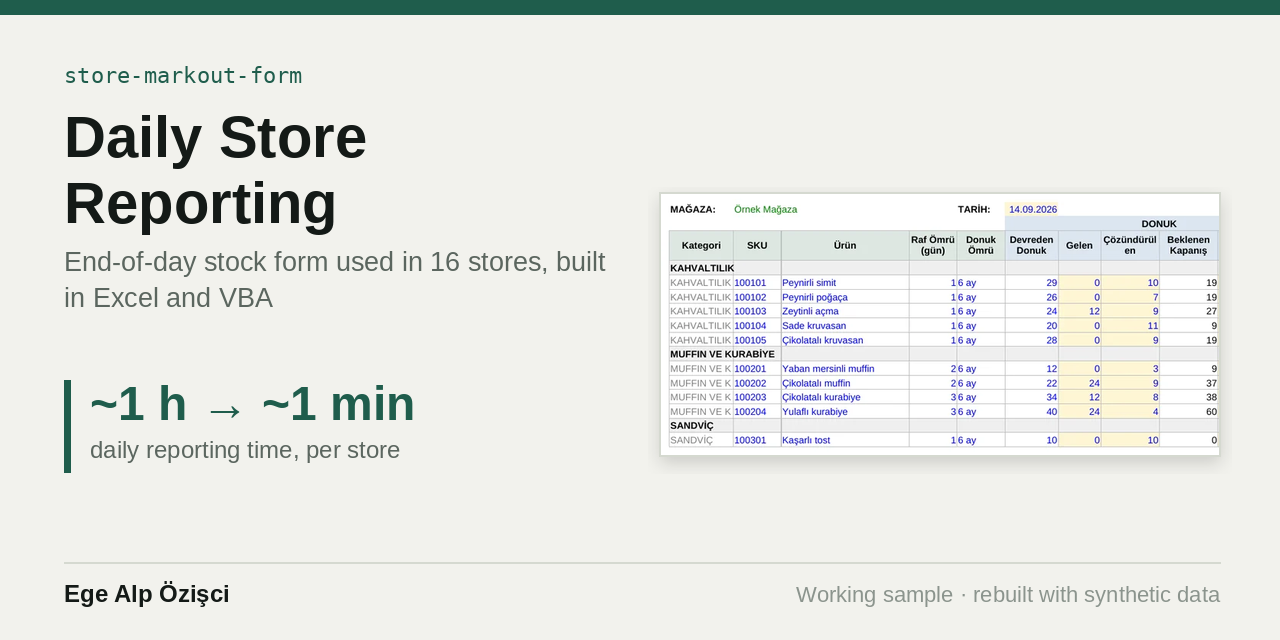This screenshot has width=1280, height=640.
Task: Click the SANDVİÇ section heading row
Action: [944, 426]
